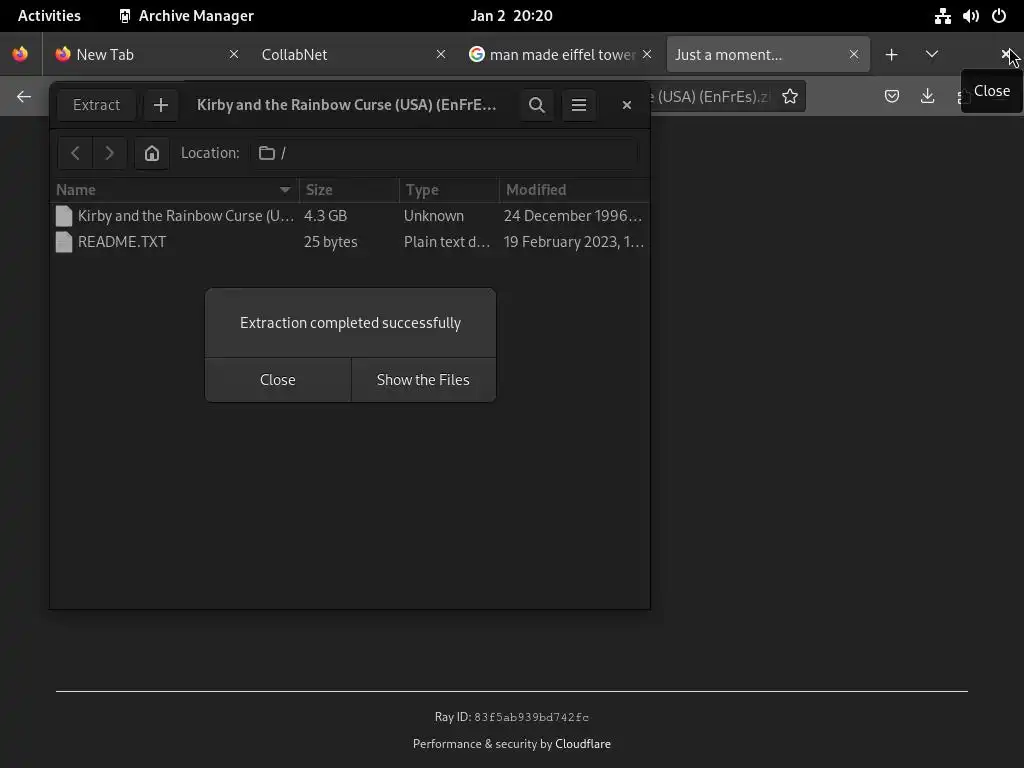
Task: Click the 24 December 1996 modified cell
Action: coord(573,216)
